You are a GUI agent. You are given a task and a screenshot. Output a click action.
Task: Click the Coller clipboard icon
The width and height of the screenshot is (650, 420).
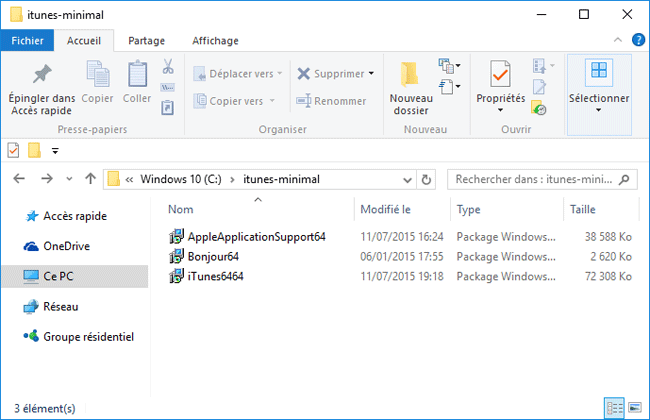(137, 73)
